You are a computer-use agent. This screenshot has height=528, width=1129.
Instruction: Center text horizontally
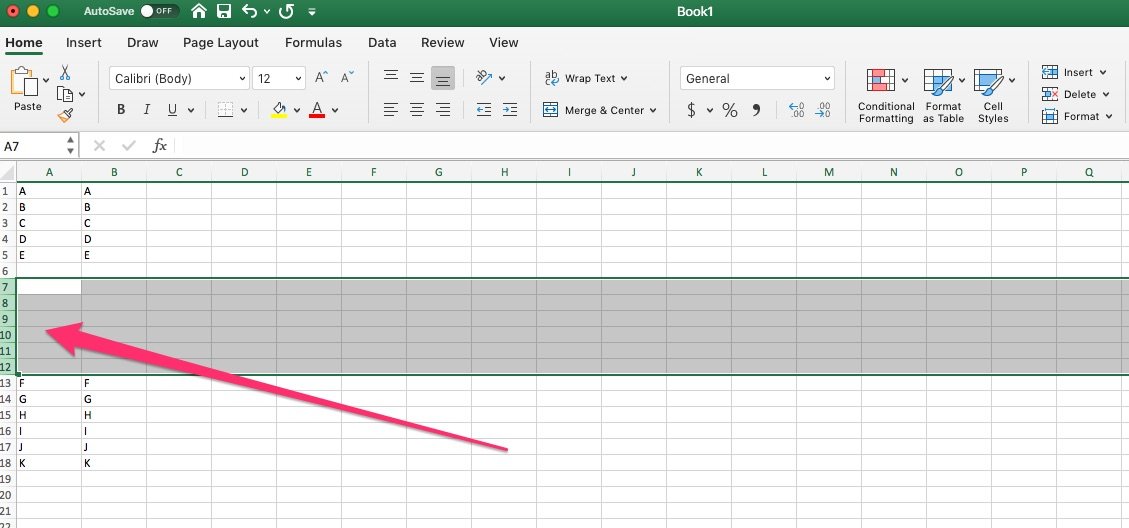pyautogui.click(x=417, y=109)
